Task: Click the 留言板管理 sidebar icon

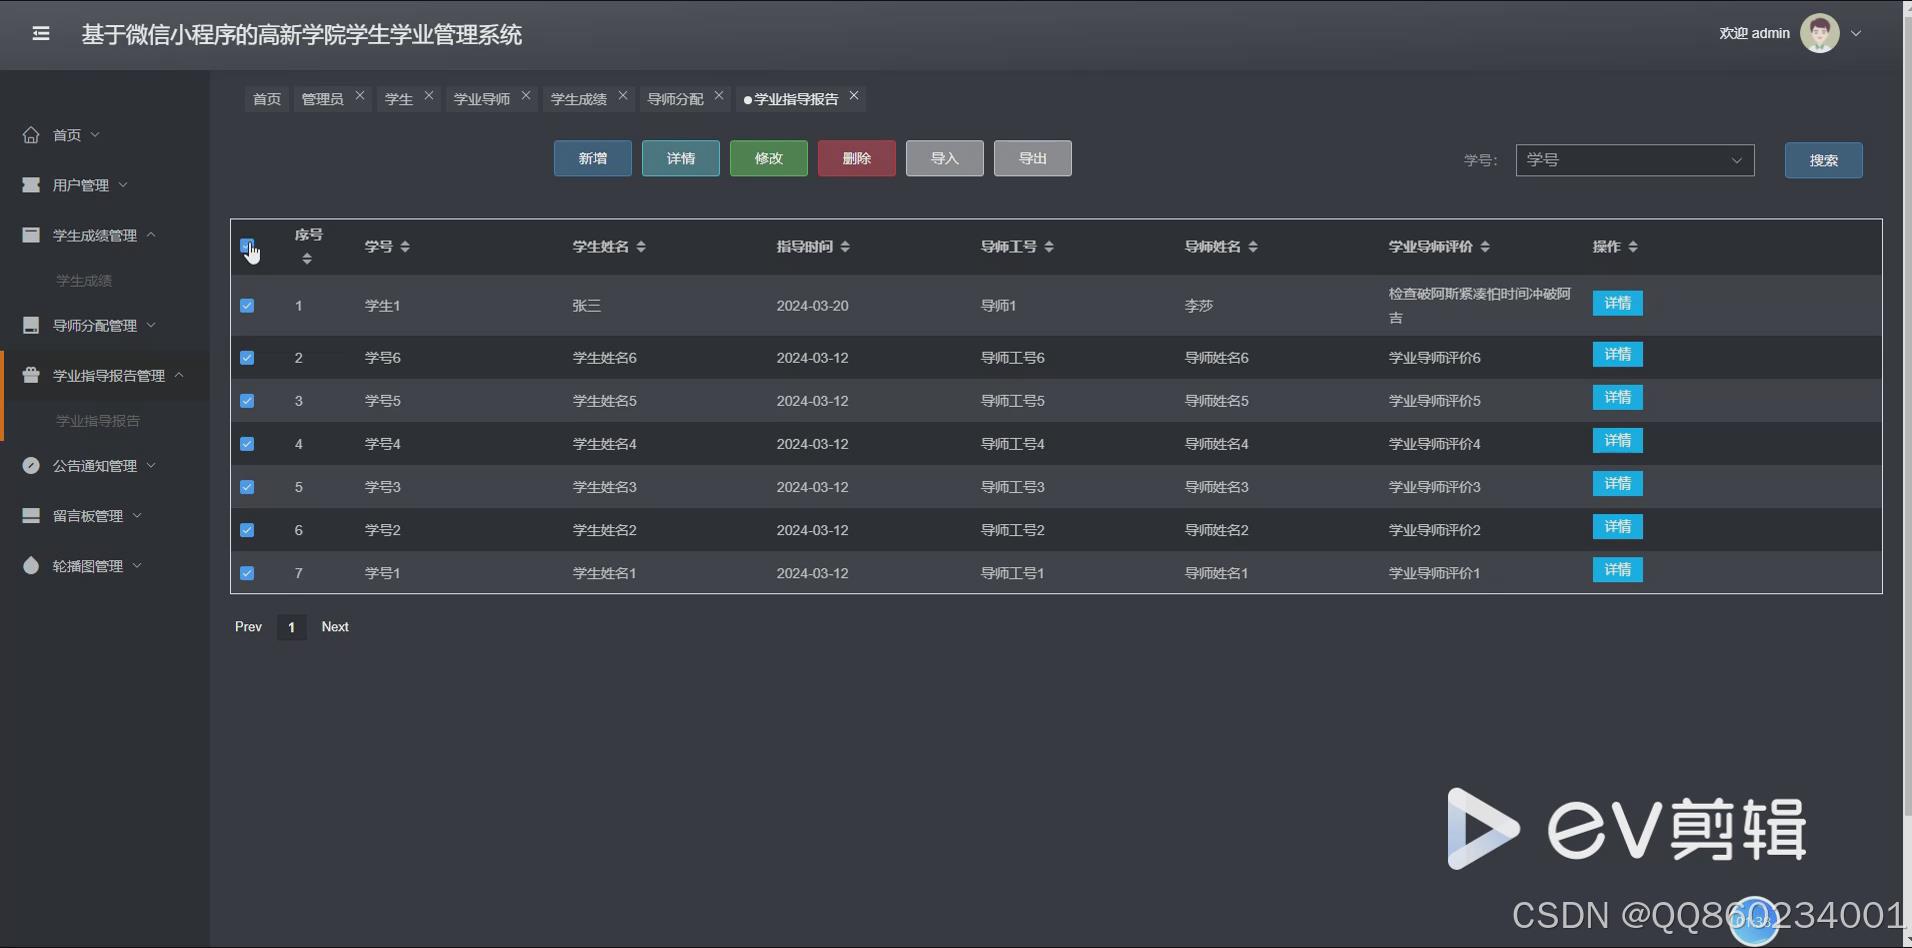Action: (31, 515)
